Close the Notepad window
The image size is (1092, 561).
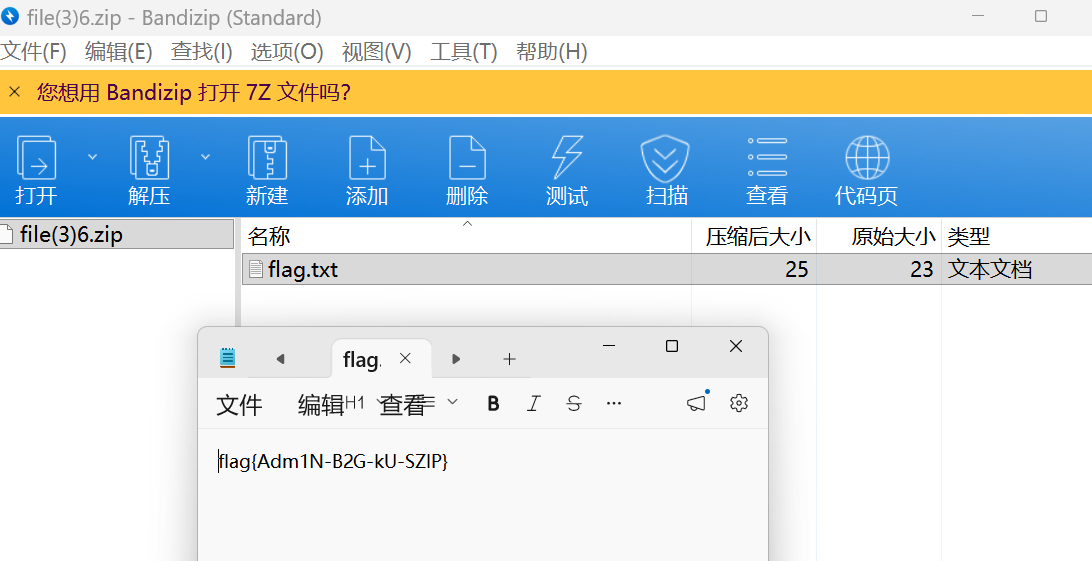point(735,346)
